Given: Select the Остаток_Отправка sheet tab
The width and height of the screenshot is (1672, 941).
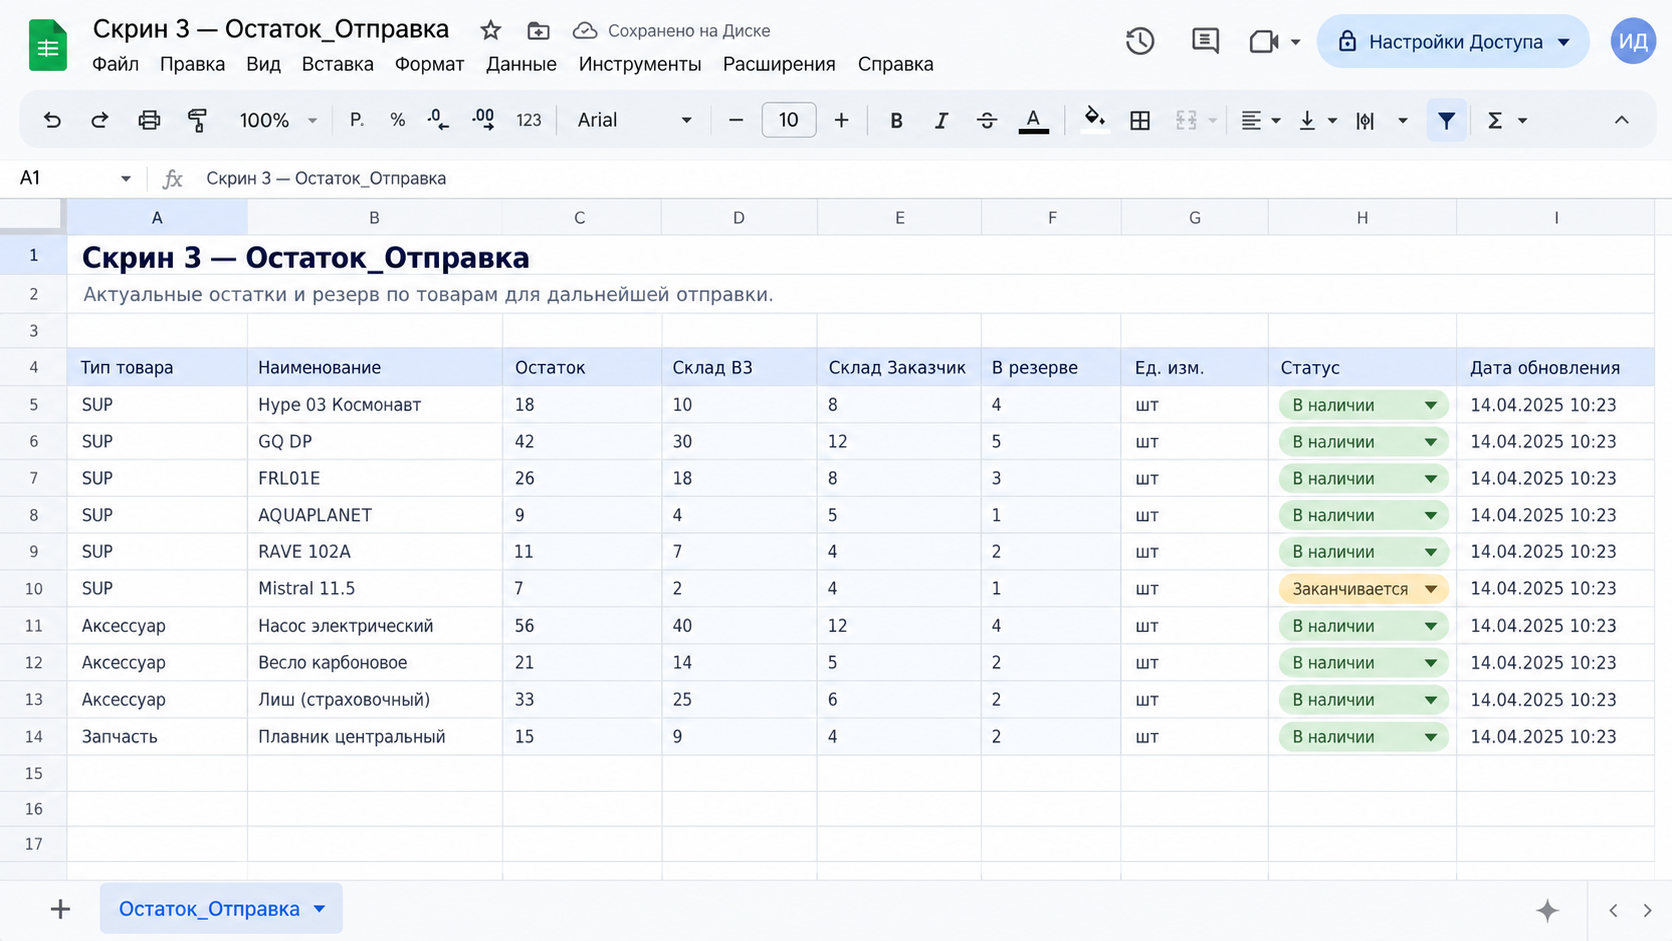Looking at the screenshot, I should 221,909.
